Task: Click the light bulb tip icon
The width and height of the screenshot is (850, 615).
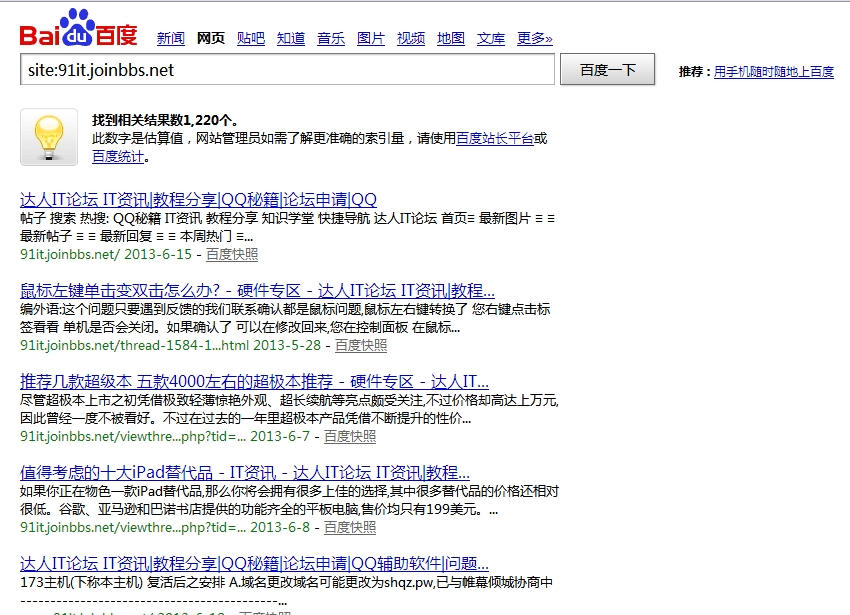Action: [x=49, y=137]
